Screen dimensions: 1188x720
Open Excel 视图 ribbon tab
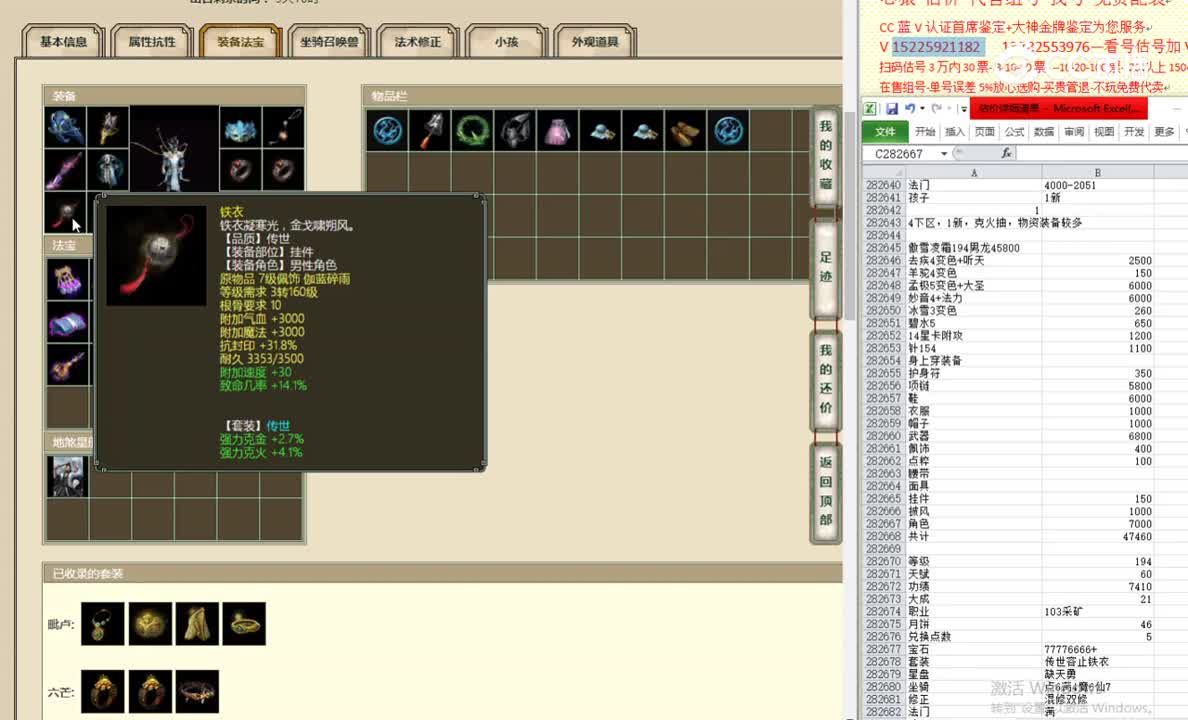pyautogui.click(x=1104, y=132)
